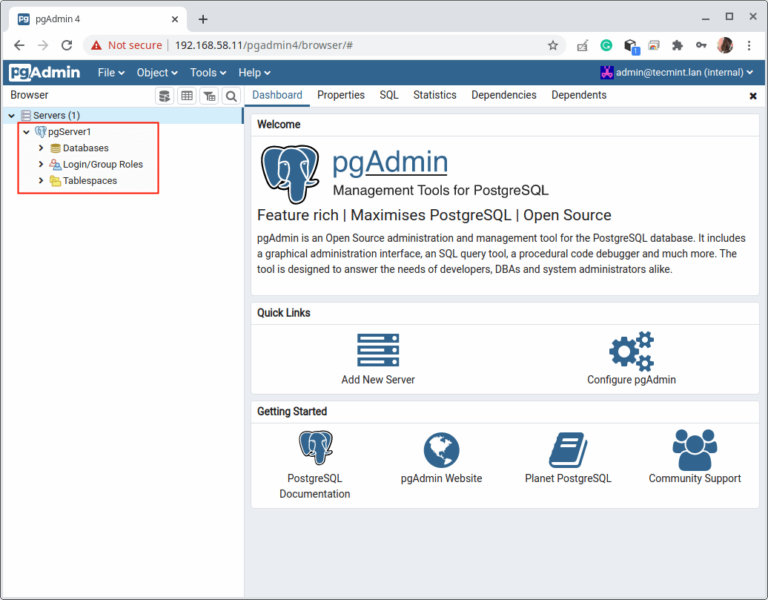Viewport: 768px width, 600px height.
Task: Open View Data table icon in Browser toolbar
Action: click(186, 96)
